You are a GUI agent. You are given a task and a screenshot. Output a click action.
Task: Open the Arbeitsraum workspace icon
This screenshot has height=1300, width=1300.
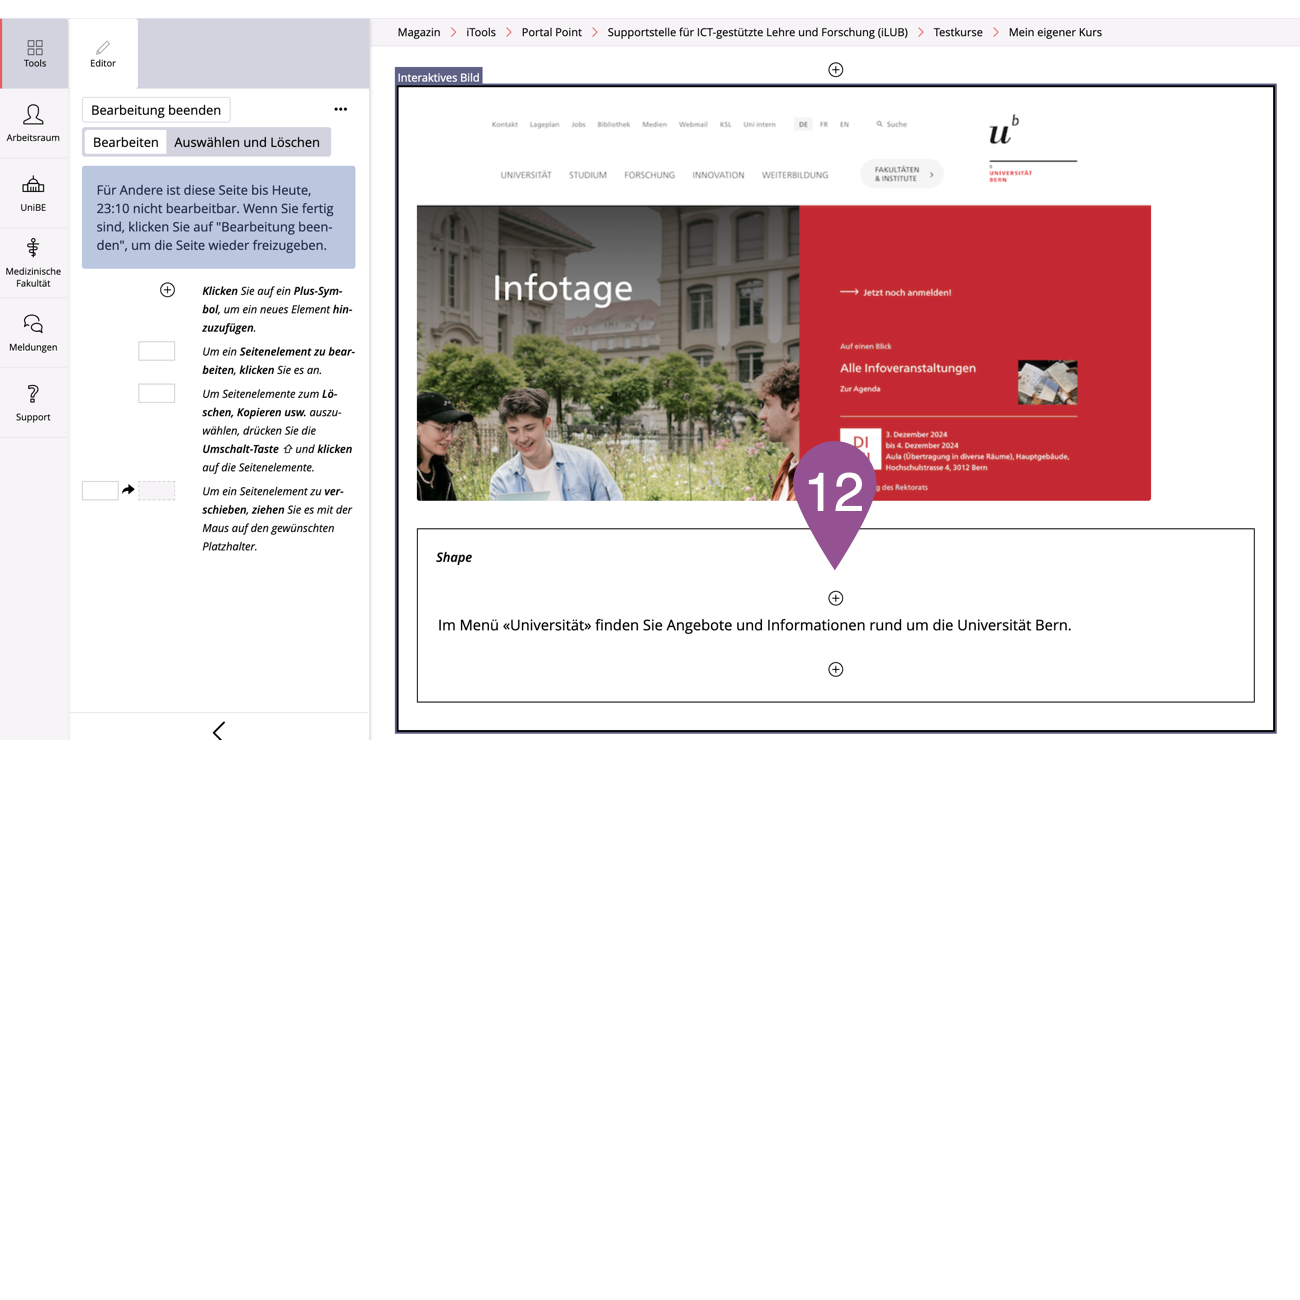tap(33, 123)
